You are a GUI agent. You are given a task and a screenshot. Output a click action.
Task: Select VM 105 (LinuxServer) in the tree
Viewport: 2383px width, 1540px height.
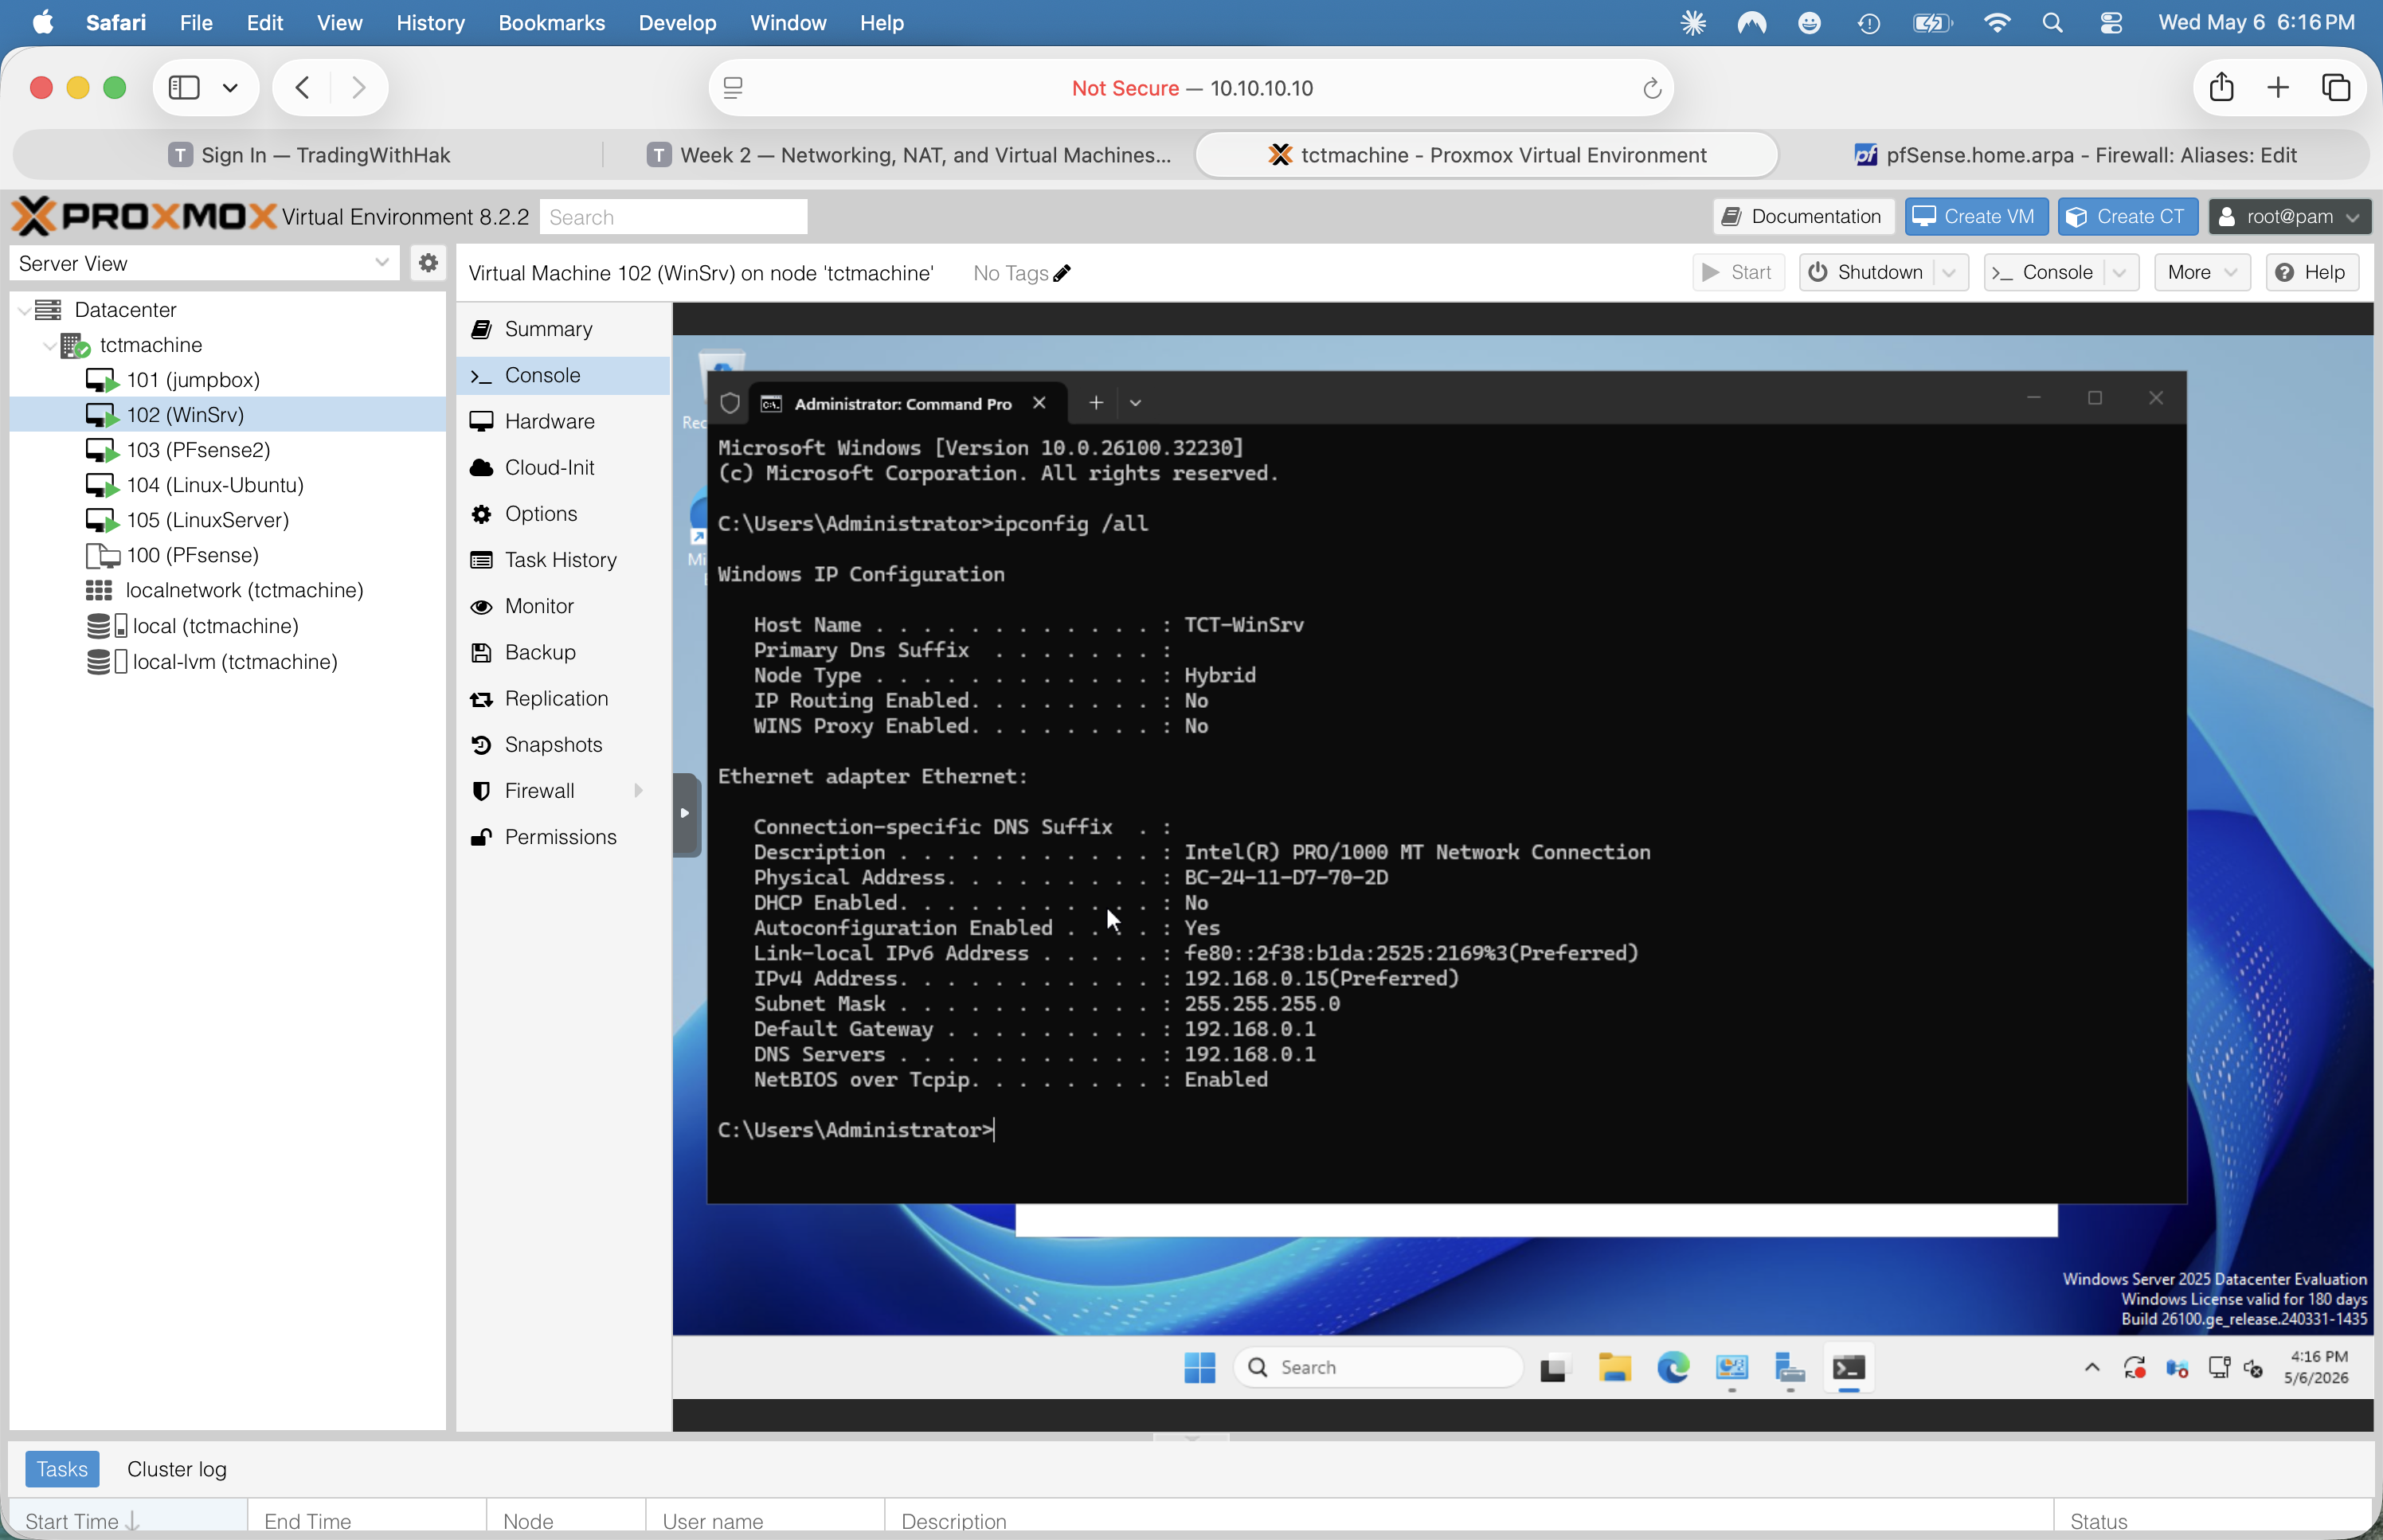(207, 520)
